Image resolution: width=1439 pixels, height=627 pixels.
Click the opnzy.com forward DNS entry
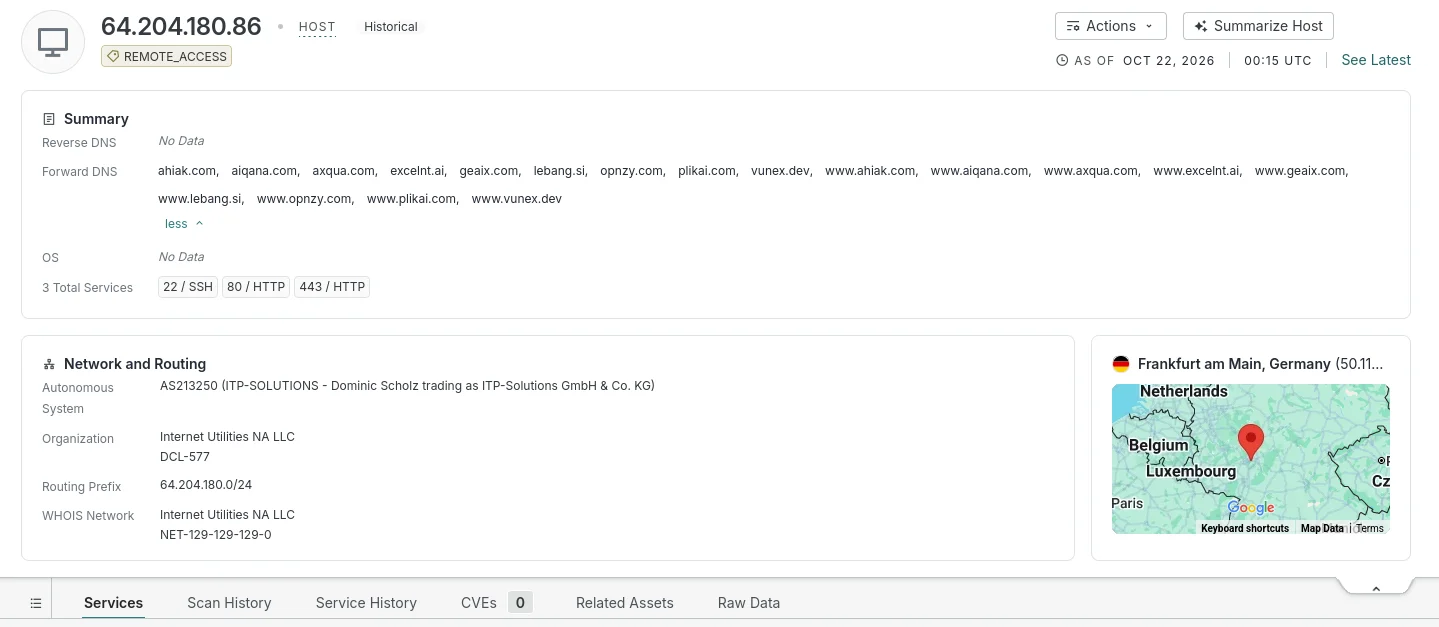632,171
